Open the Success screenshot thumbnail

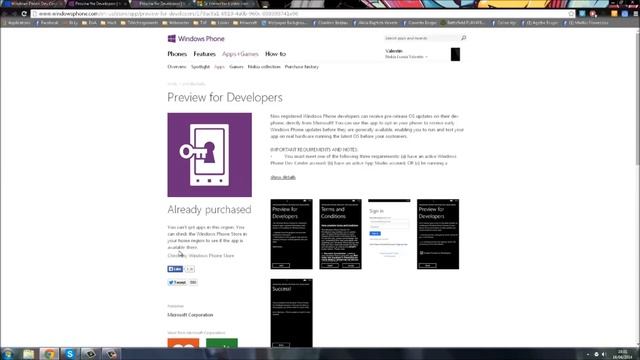291,313
